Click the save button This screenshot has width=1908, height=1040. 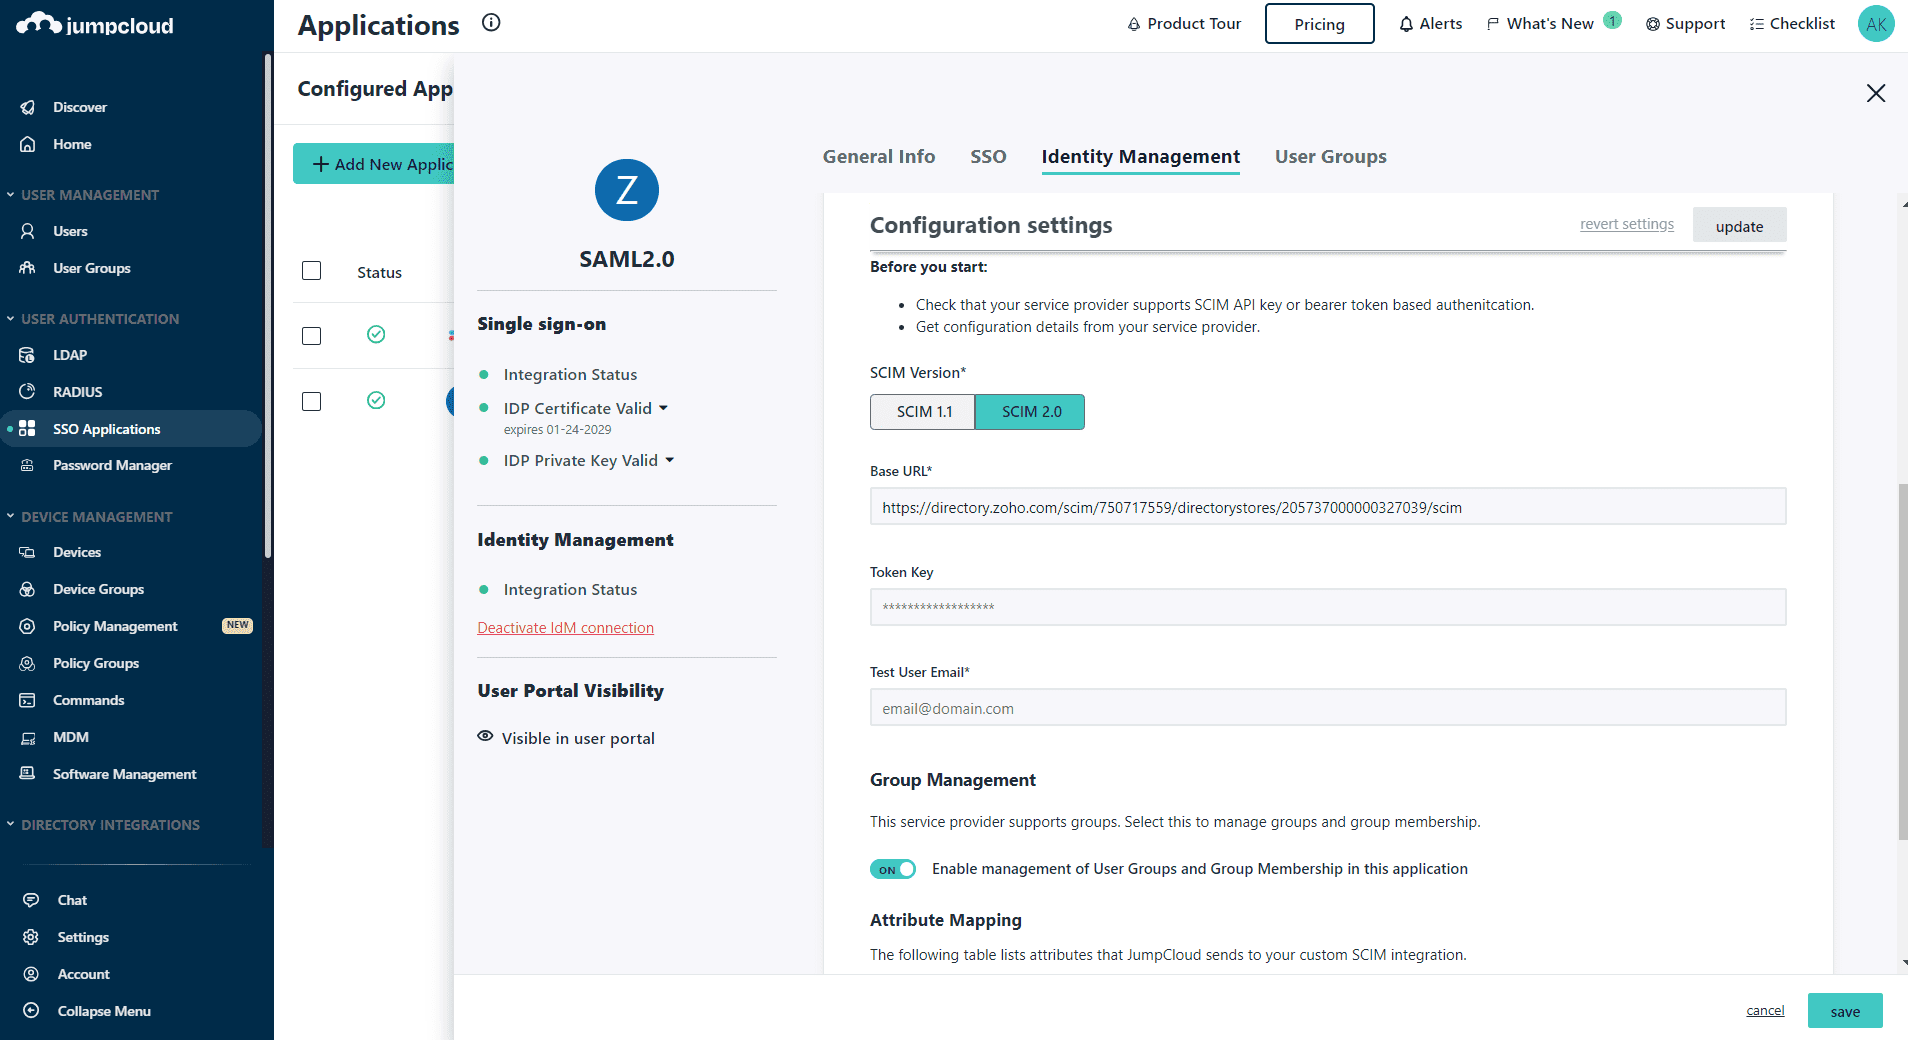[1845, 1011]
